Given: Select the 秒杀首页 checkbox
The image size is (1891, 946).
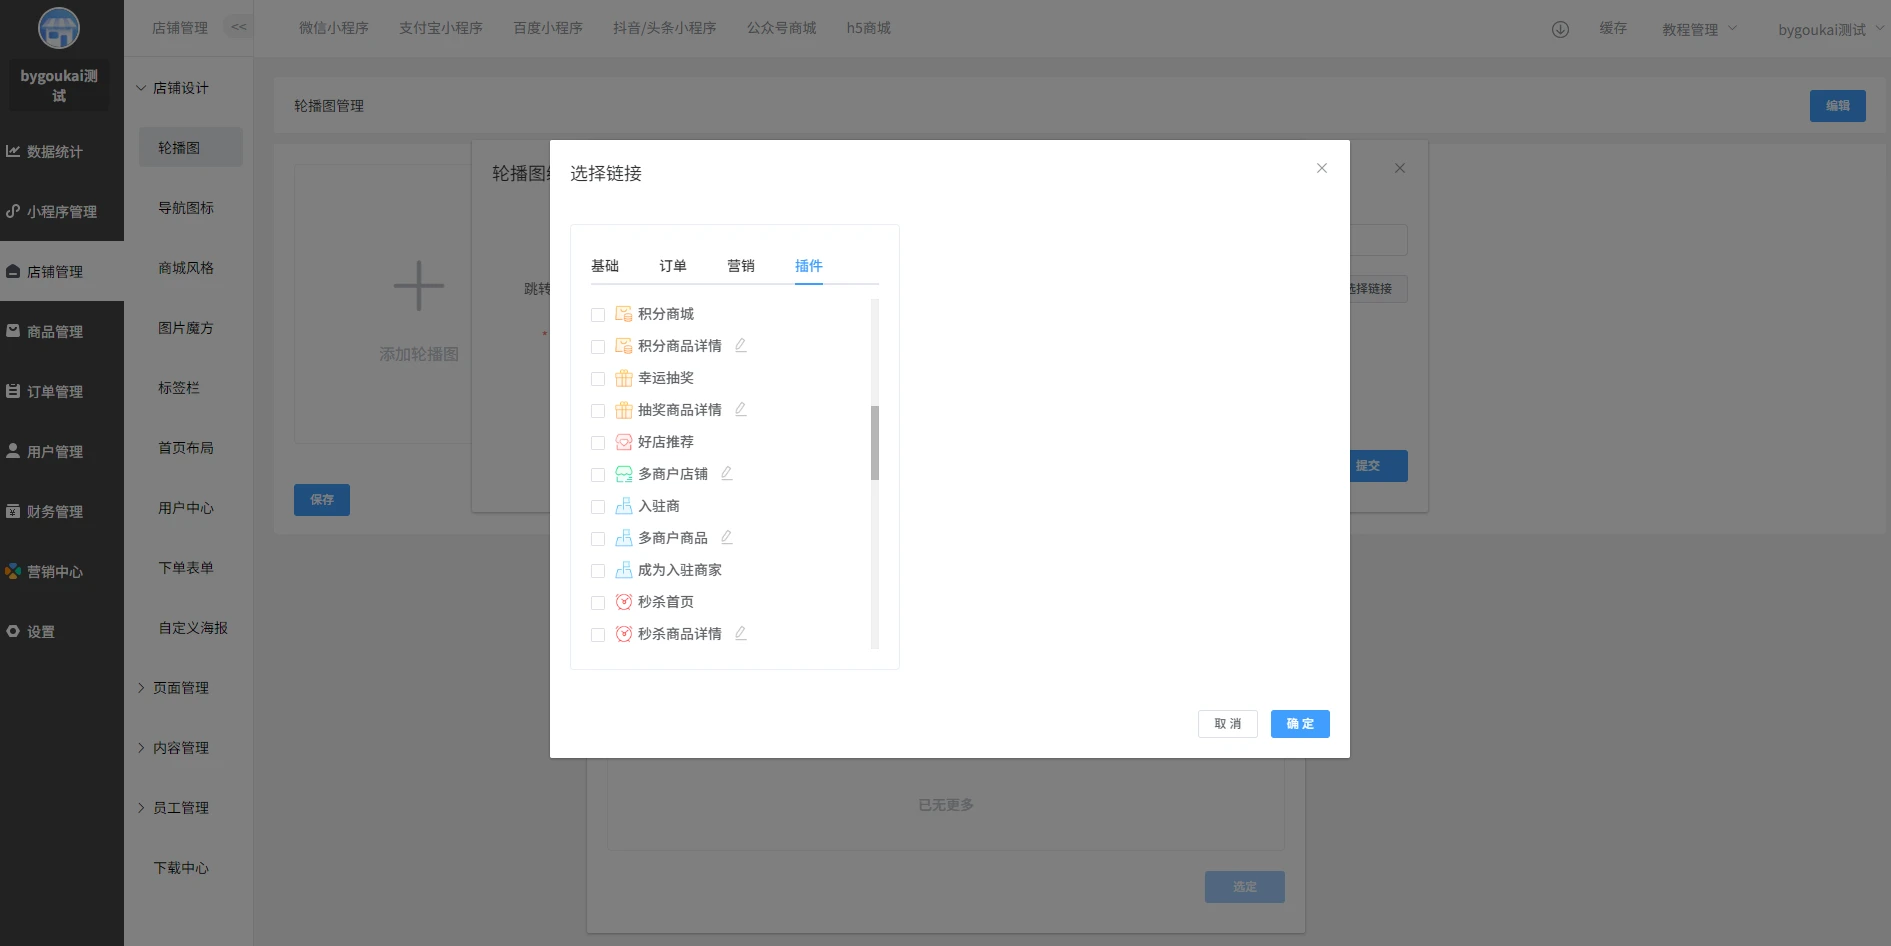Looking at the screenshot, I should click(598, 603).
